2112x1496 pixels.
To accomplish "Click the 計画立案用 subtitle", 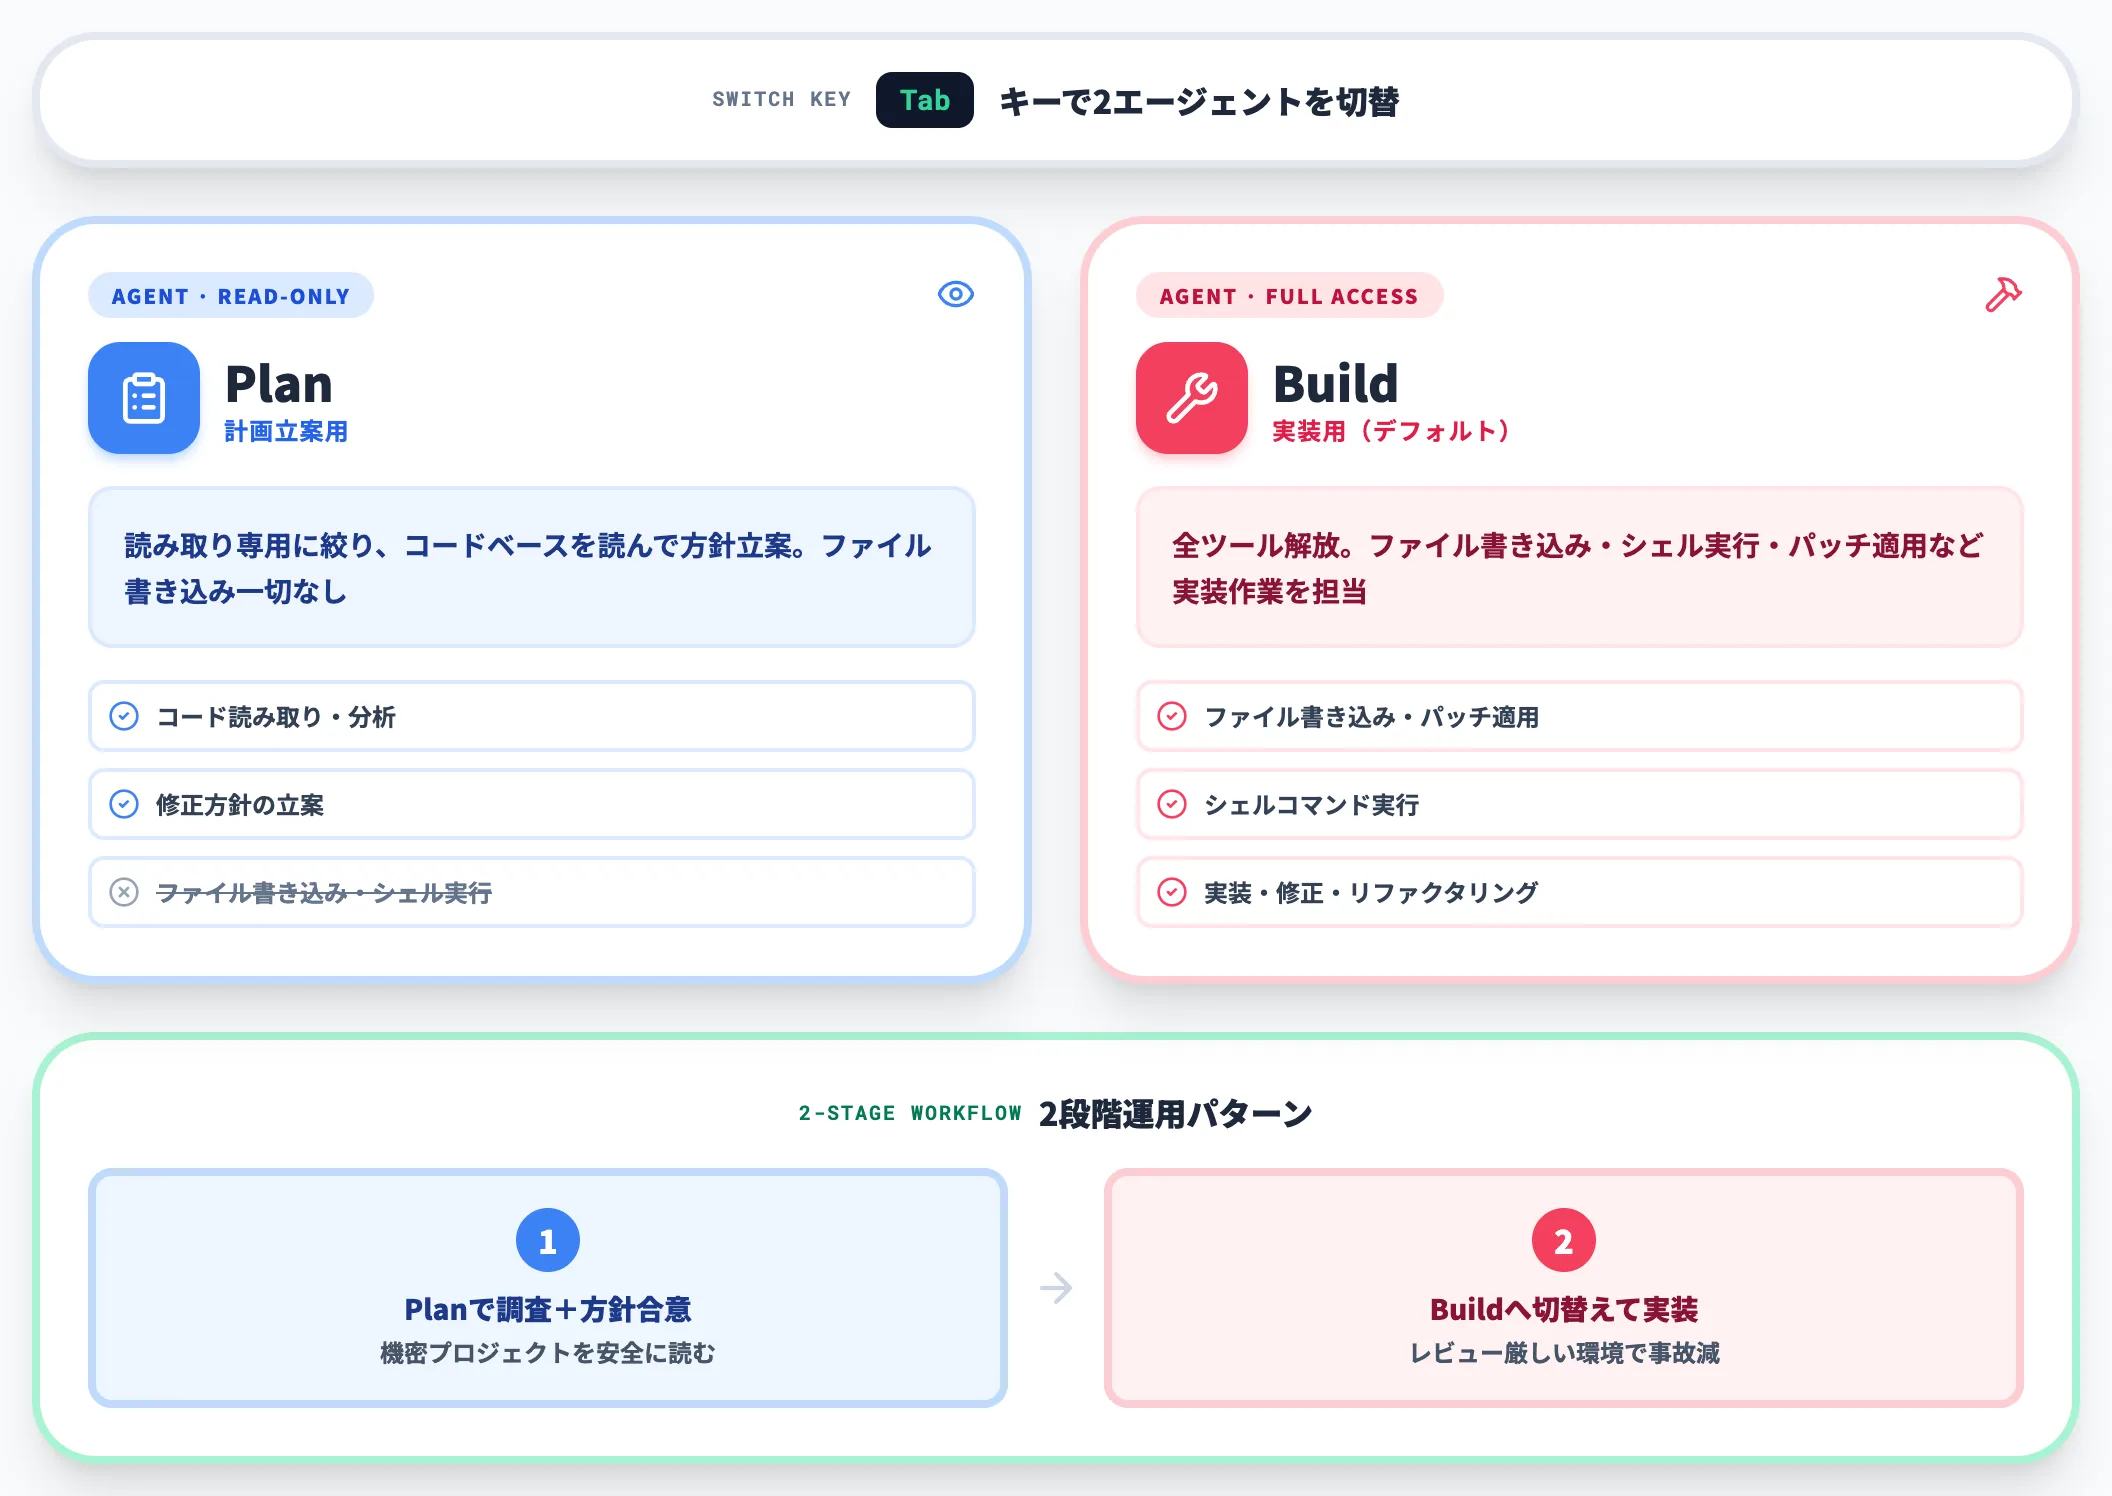I will click(286, 432).
